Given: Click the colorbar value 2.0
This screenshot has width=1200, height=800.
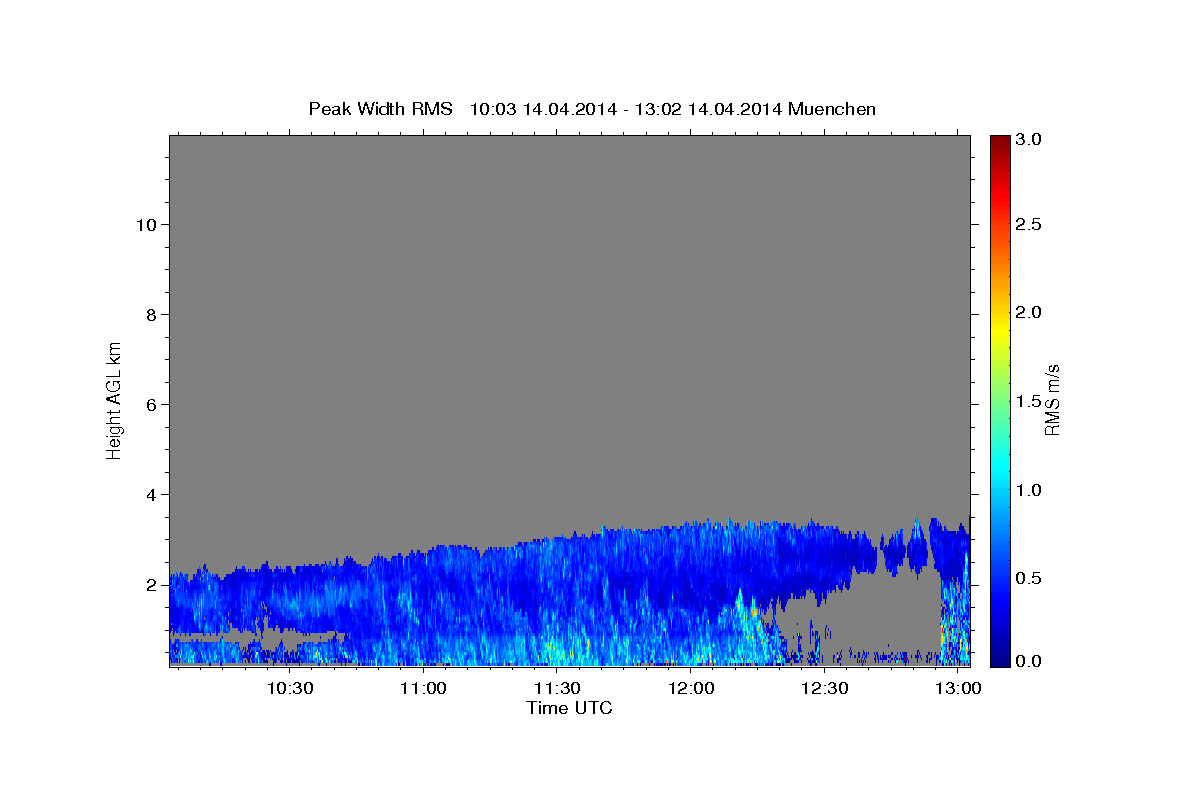Looking at the screenshot, I should click(1029, 313).
